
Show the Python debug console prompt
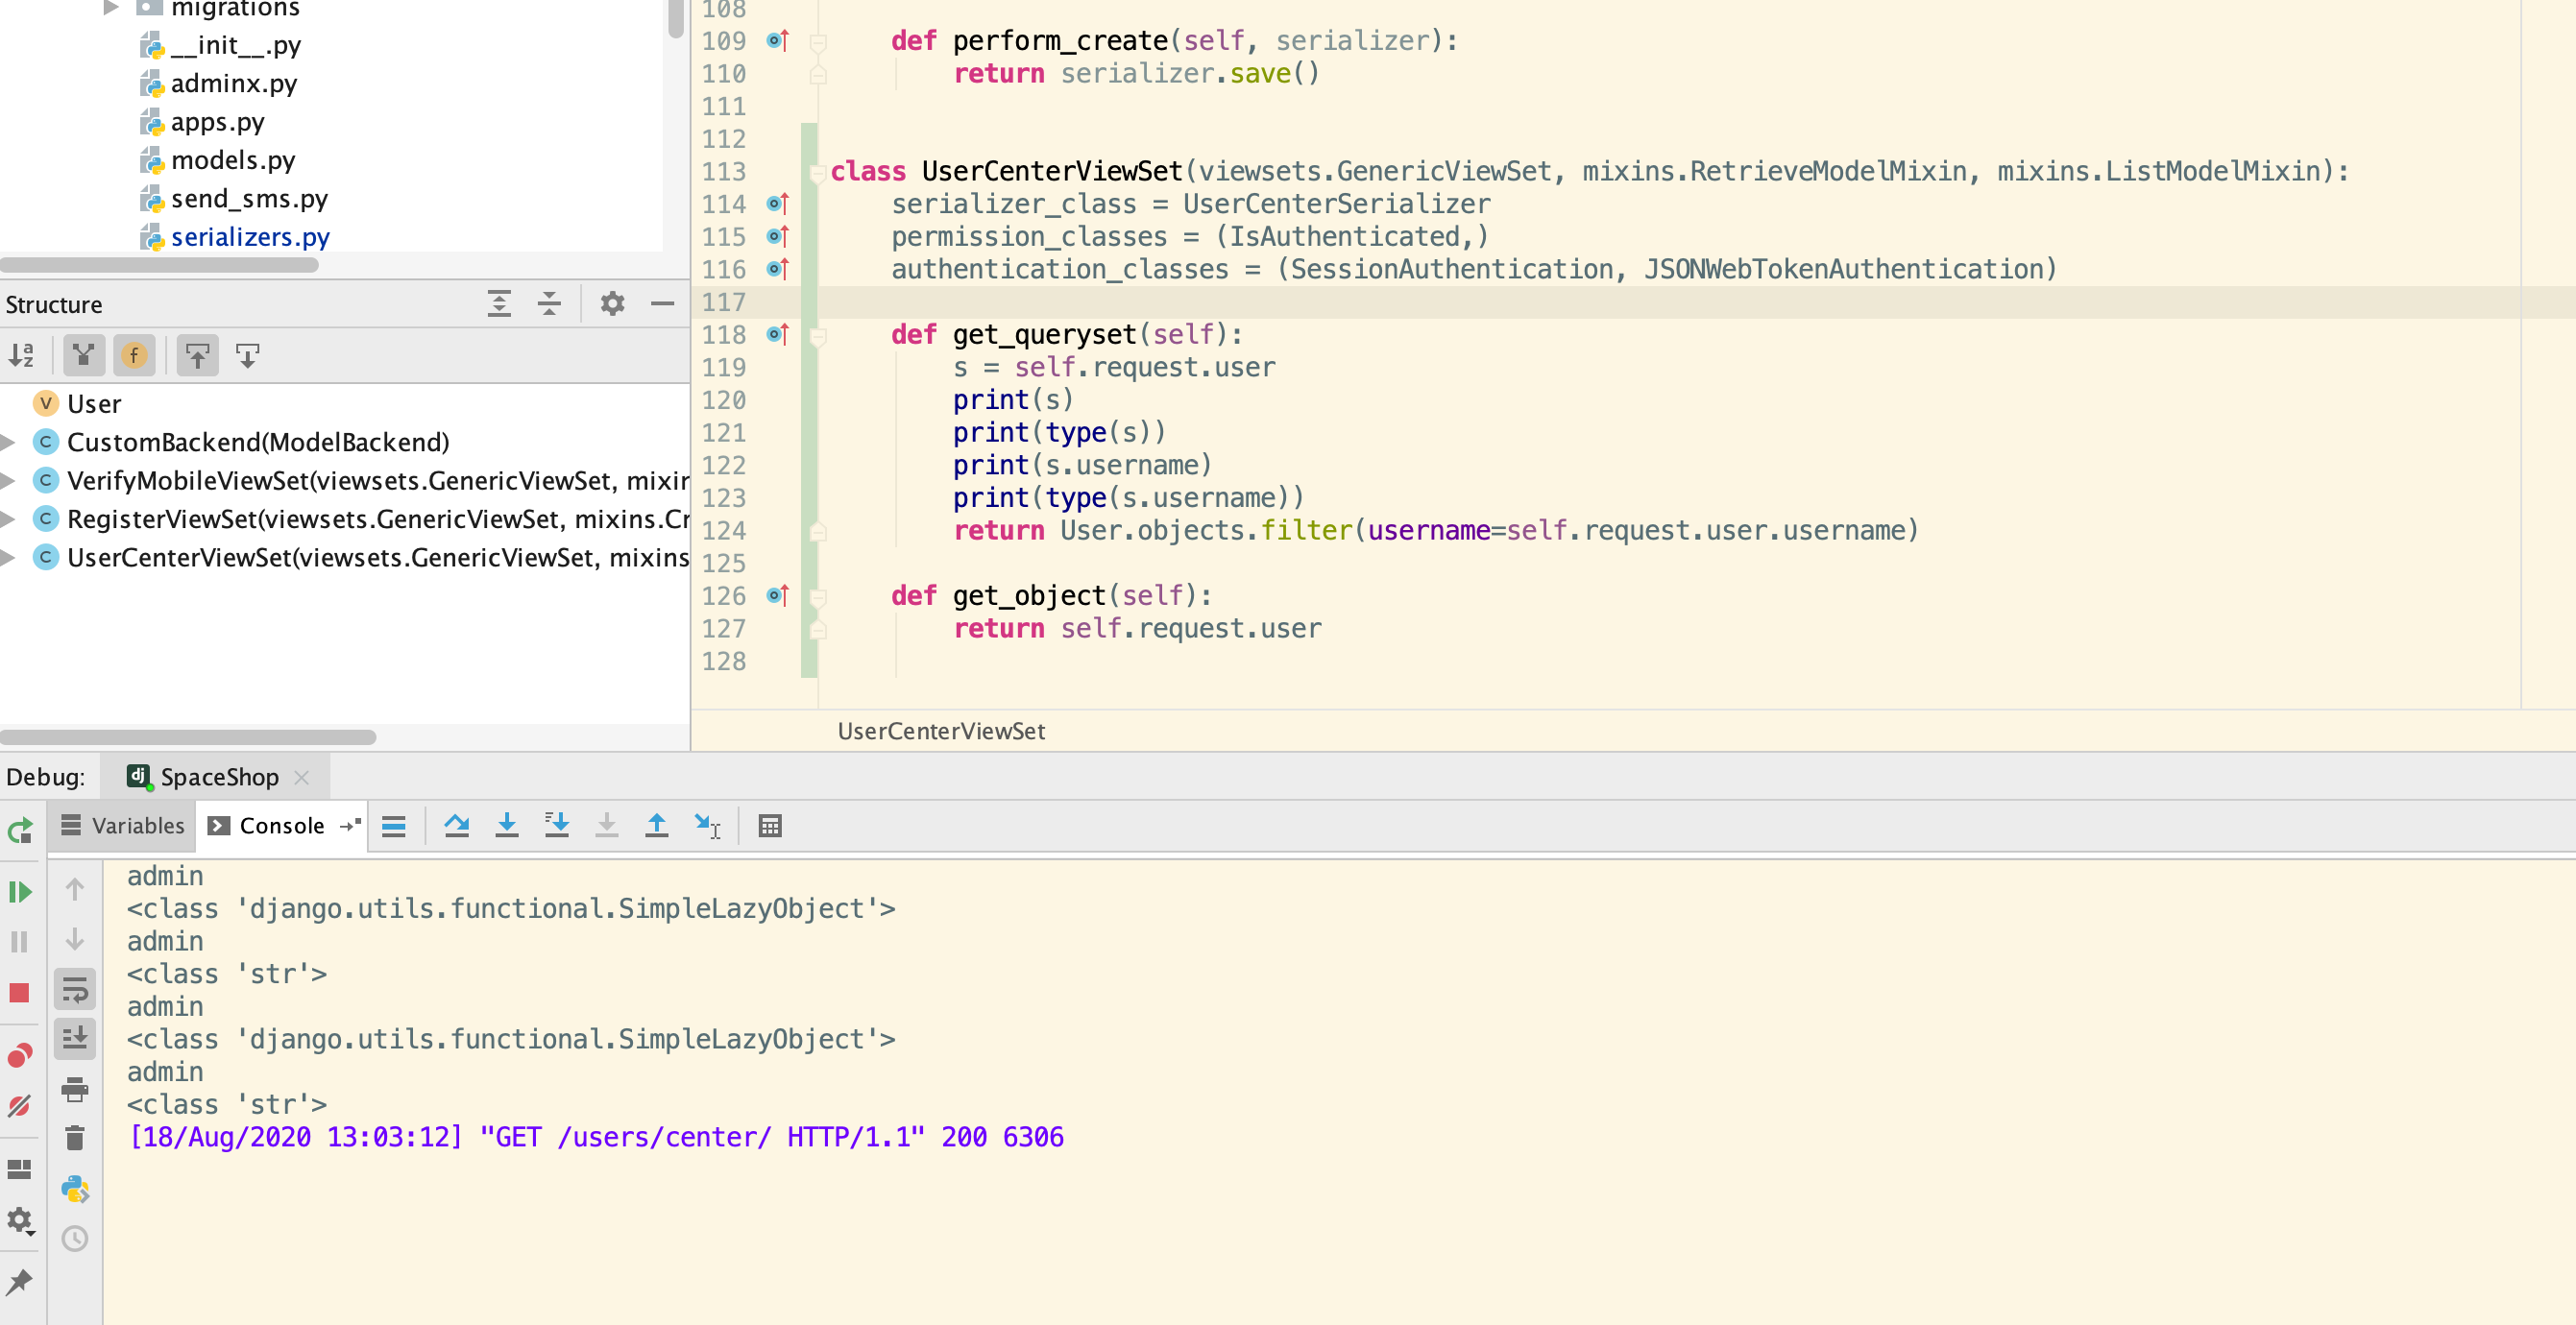coord(75,1189)
